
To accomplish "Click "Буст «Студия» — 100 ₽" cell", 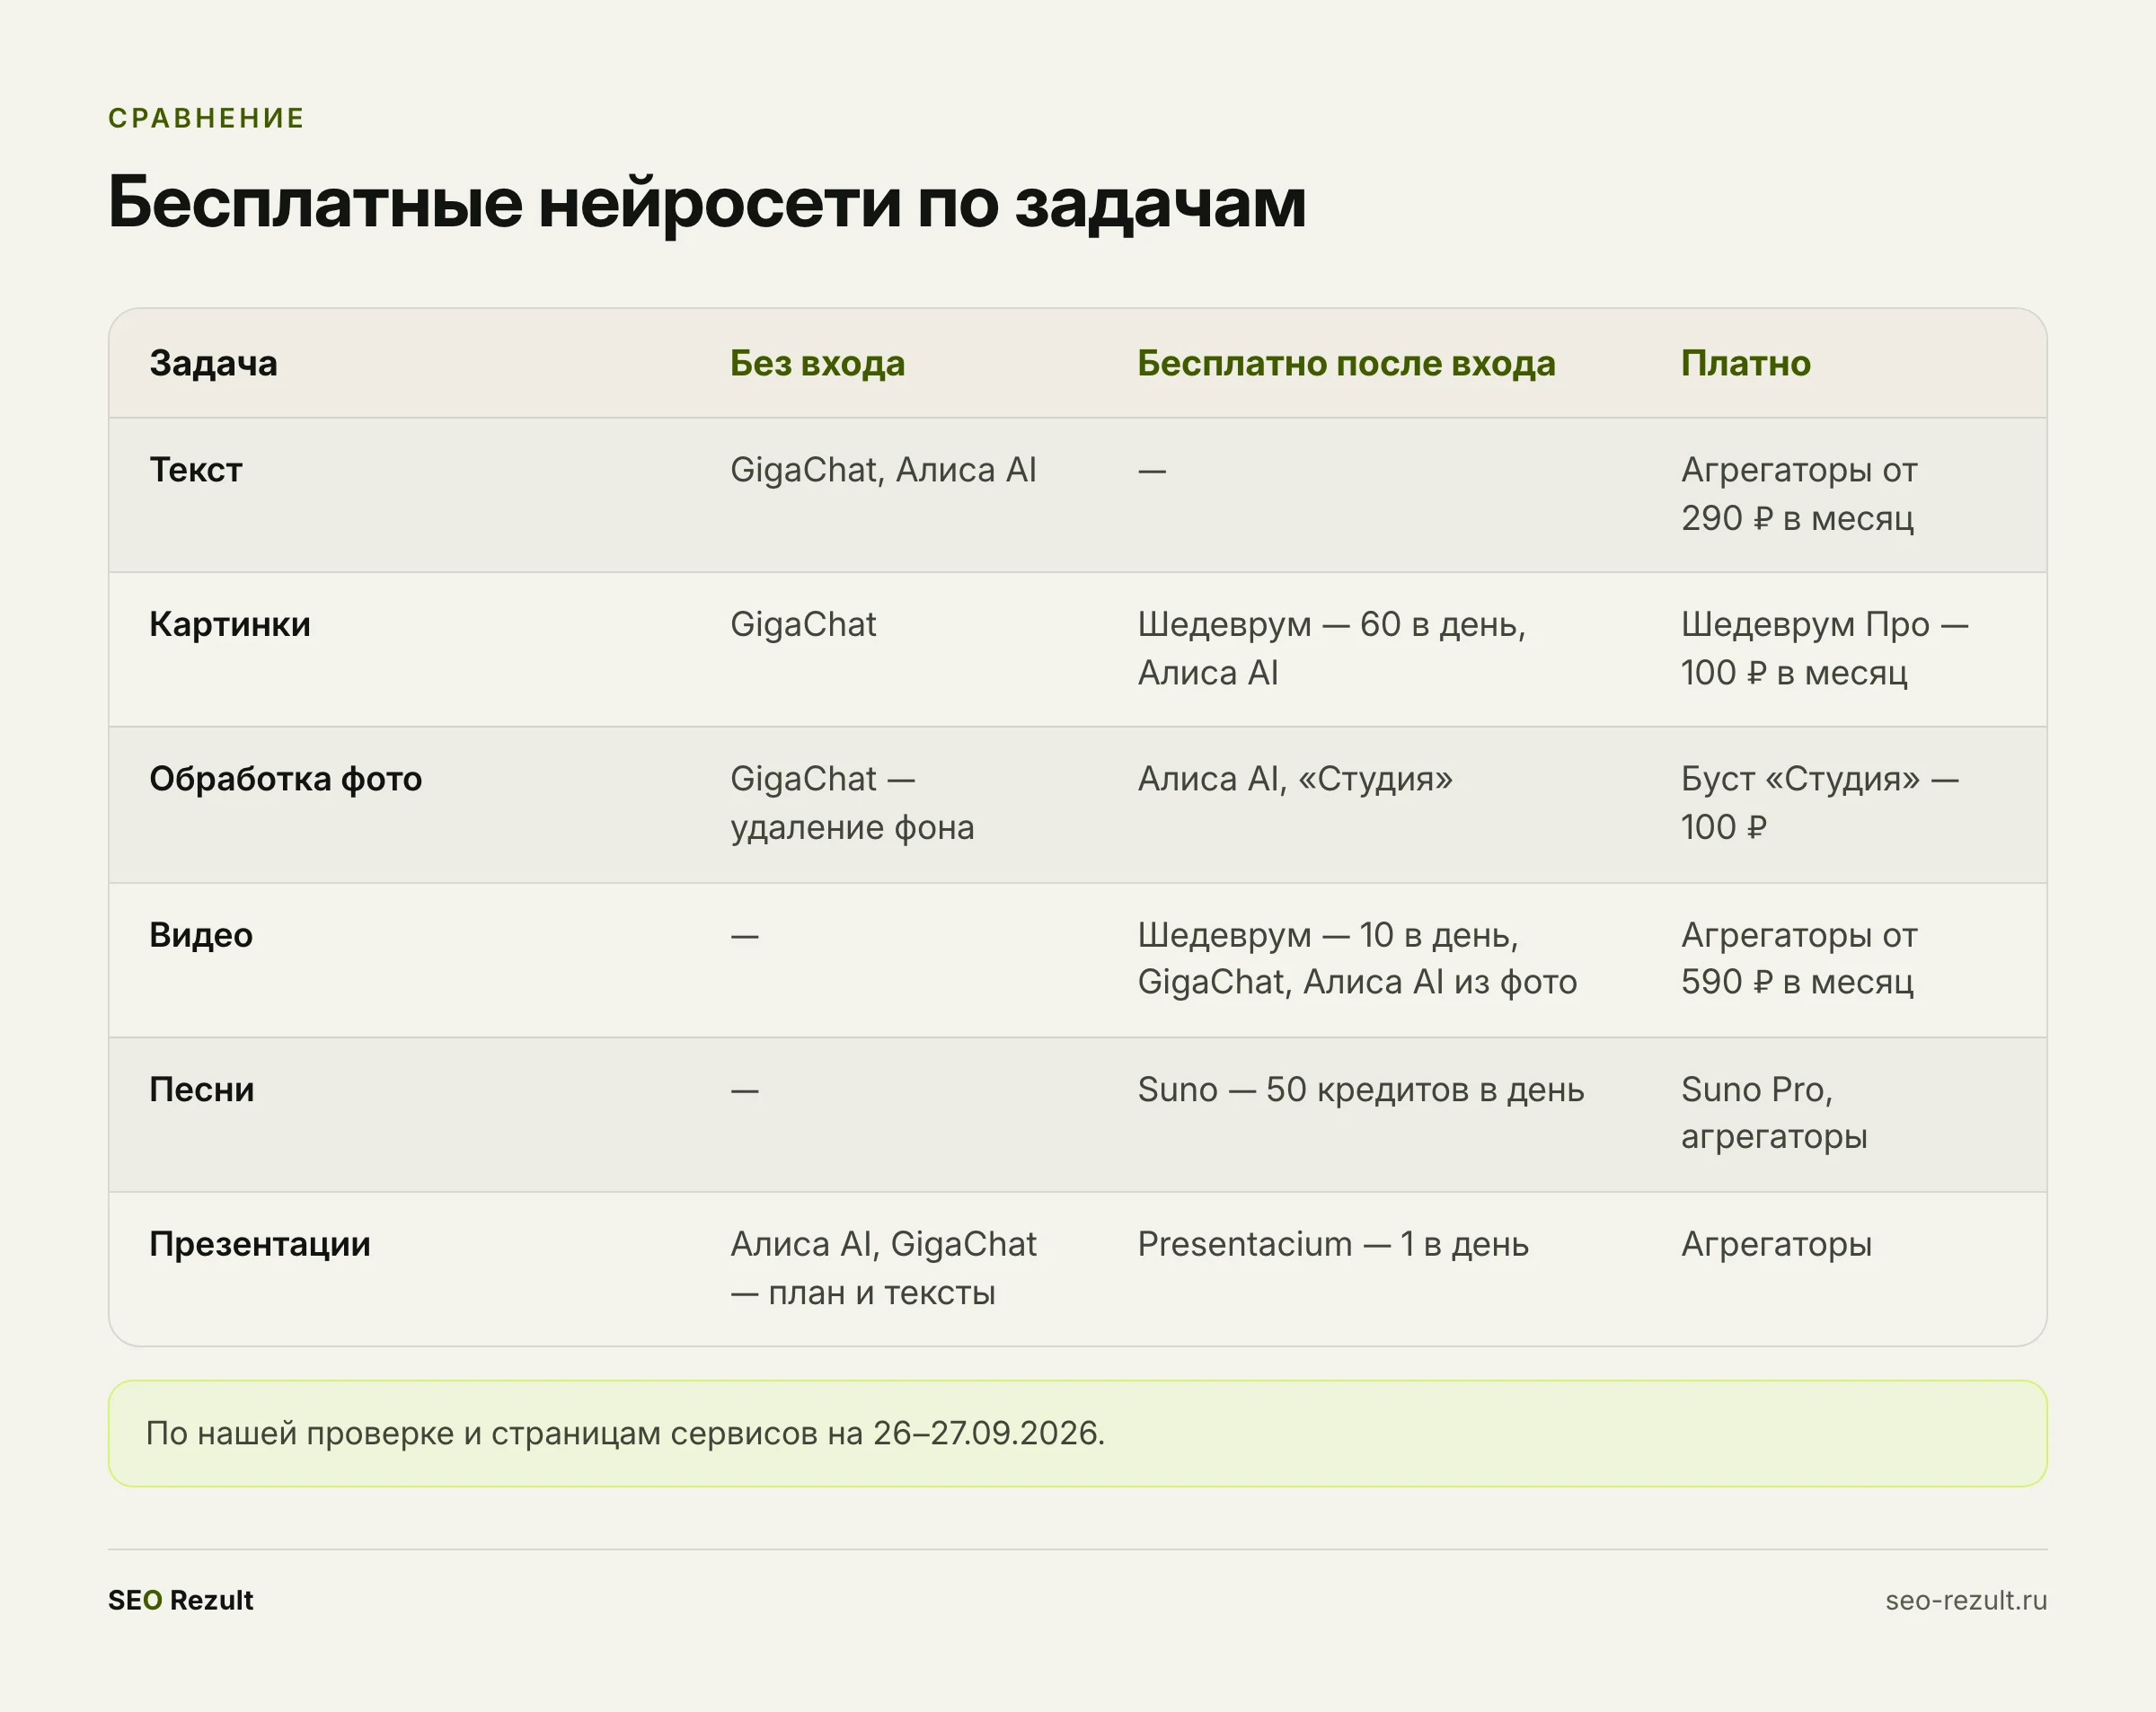I will pyautogui.click(x=1819, y=803).
